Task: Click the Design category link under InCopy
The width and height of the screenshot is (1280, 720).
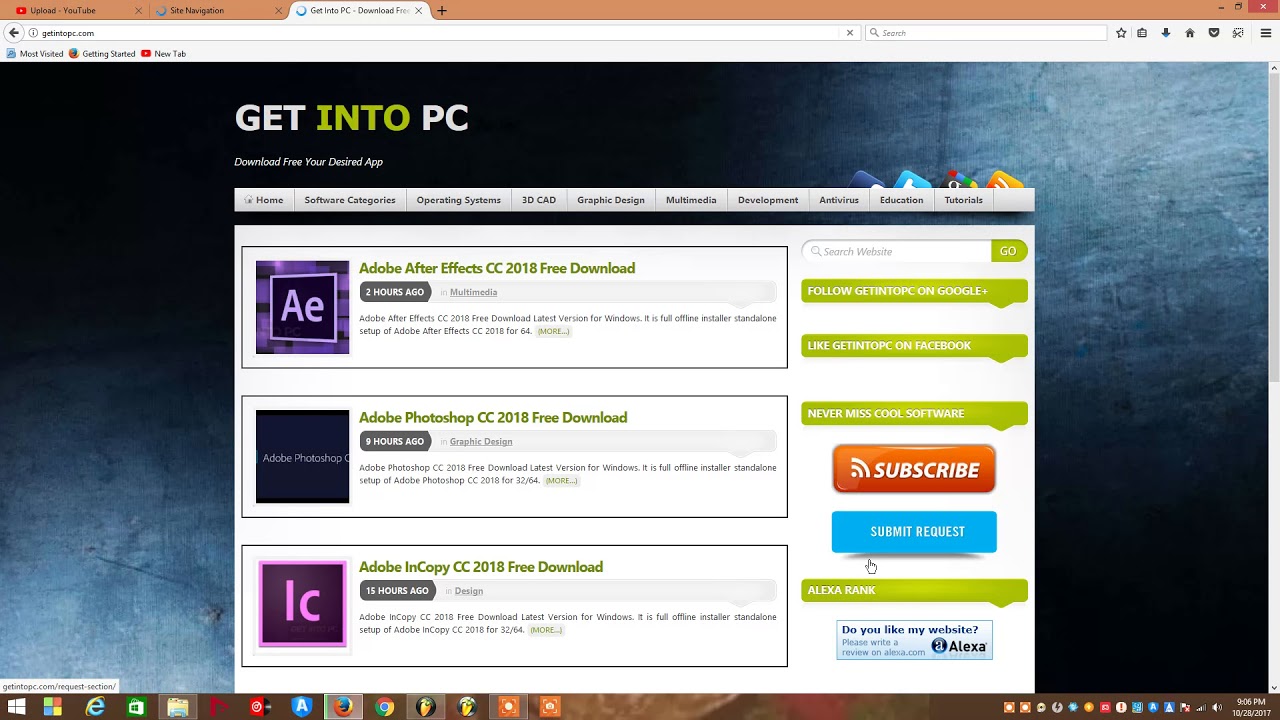Action: (469, 591)
